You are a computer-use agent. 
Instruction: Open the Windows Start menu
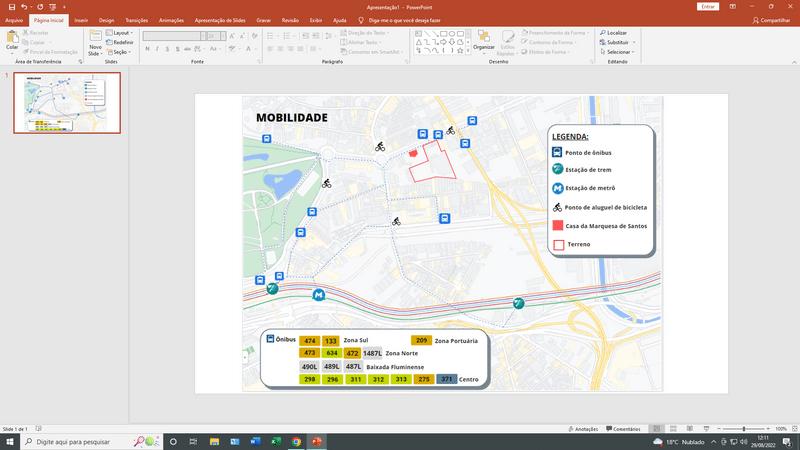tap(10, 442)
